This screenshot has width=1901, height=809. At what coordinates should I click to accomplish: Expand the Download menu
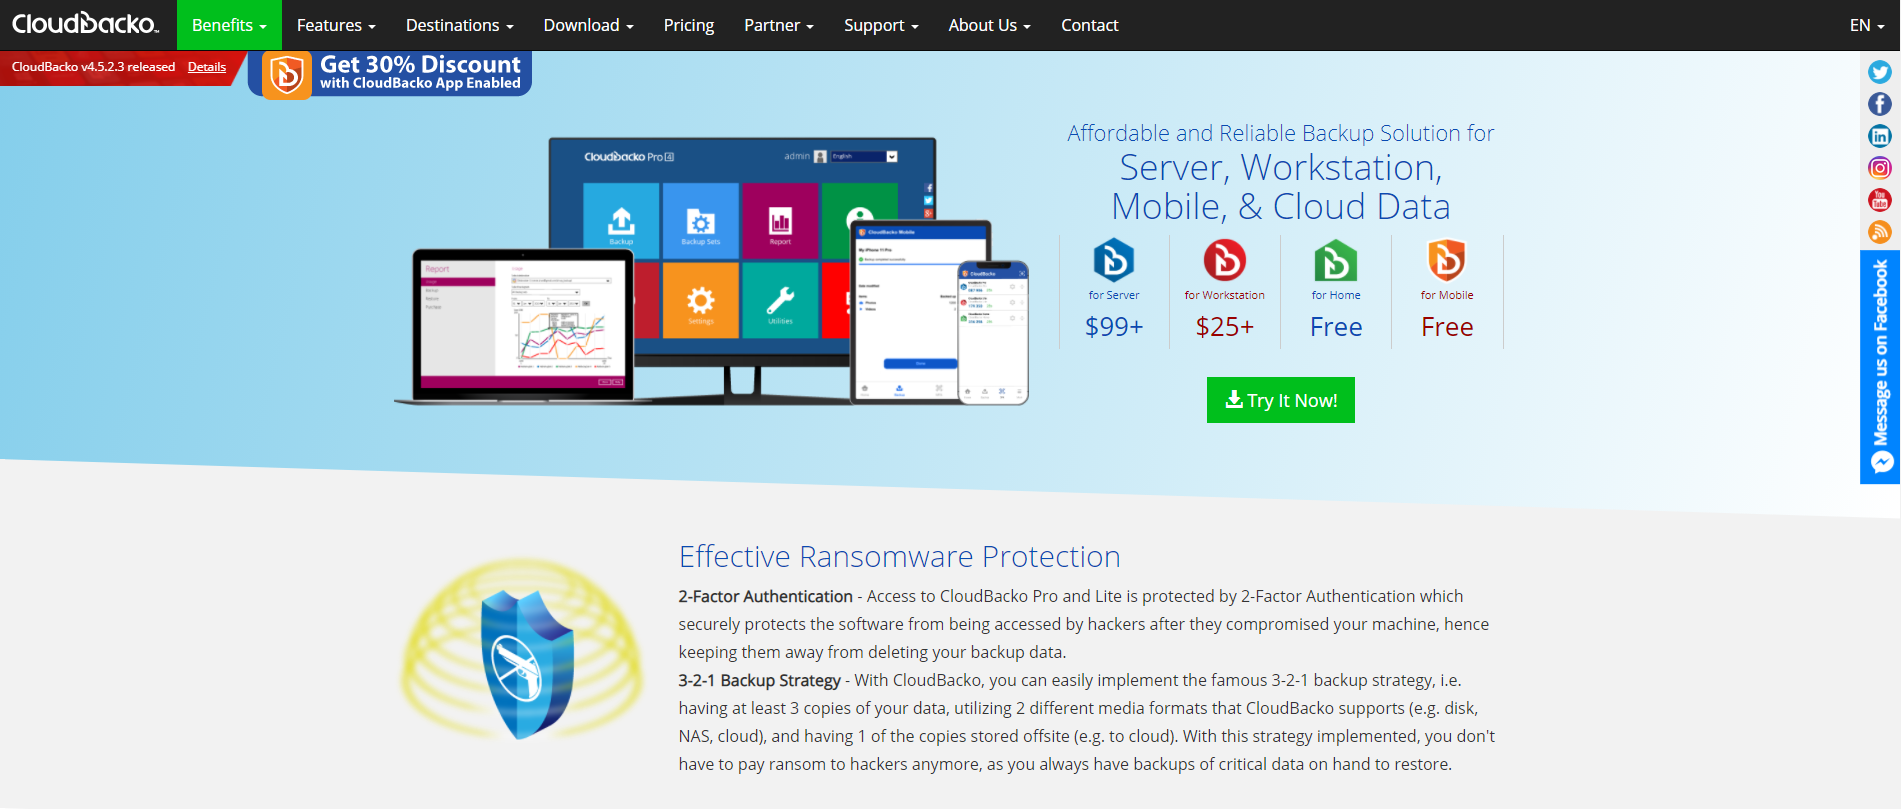[x=589, y=25]
